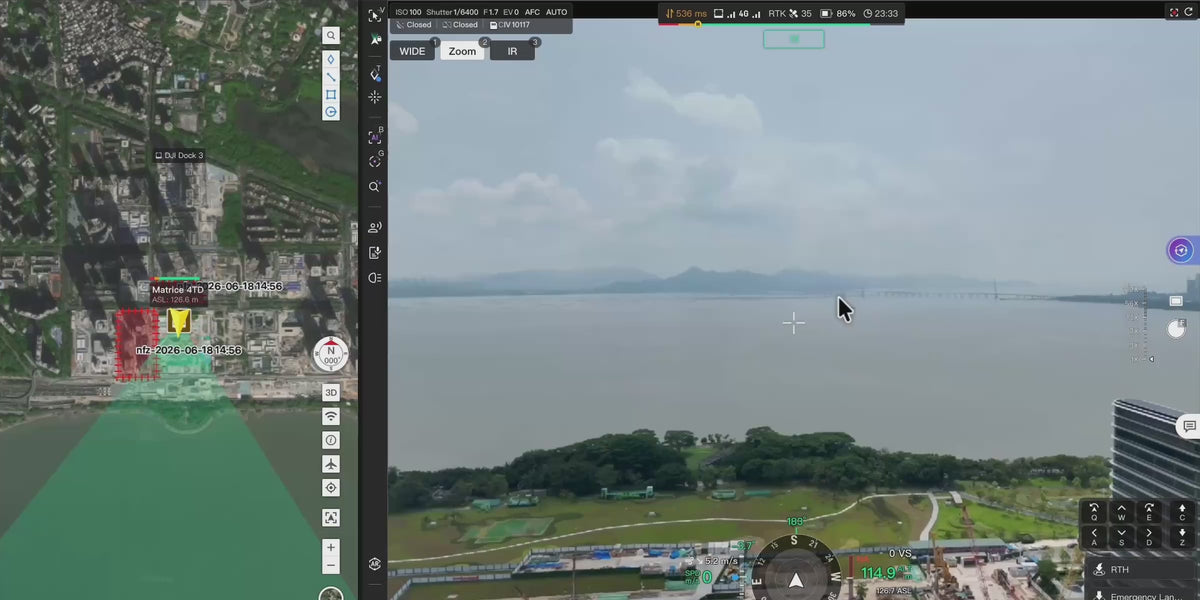Screen dimensions: 1200x600
Task: Click the S backward control key
Action: (1121, 537)
